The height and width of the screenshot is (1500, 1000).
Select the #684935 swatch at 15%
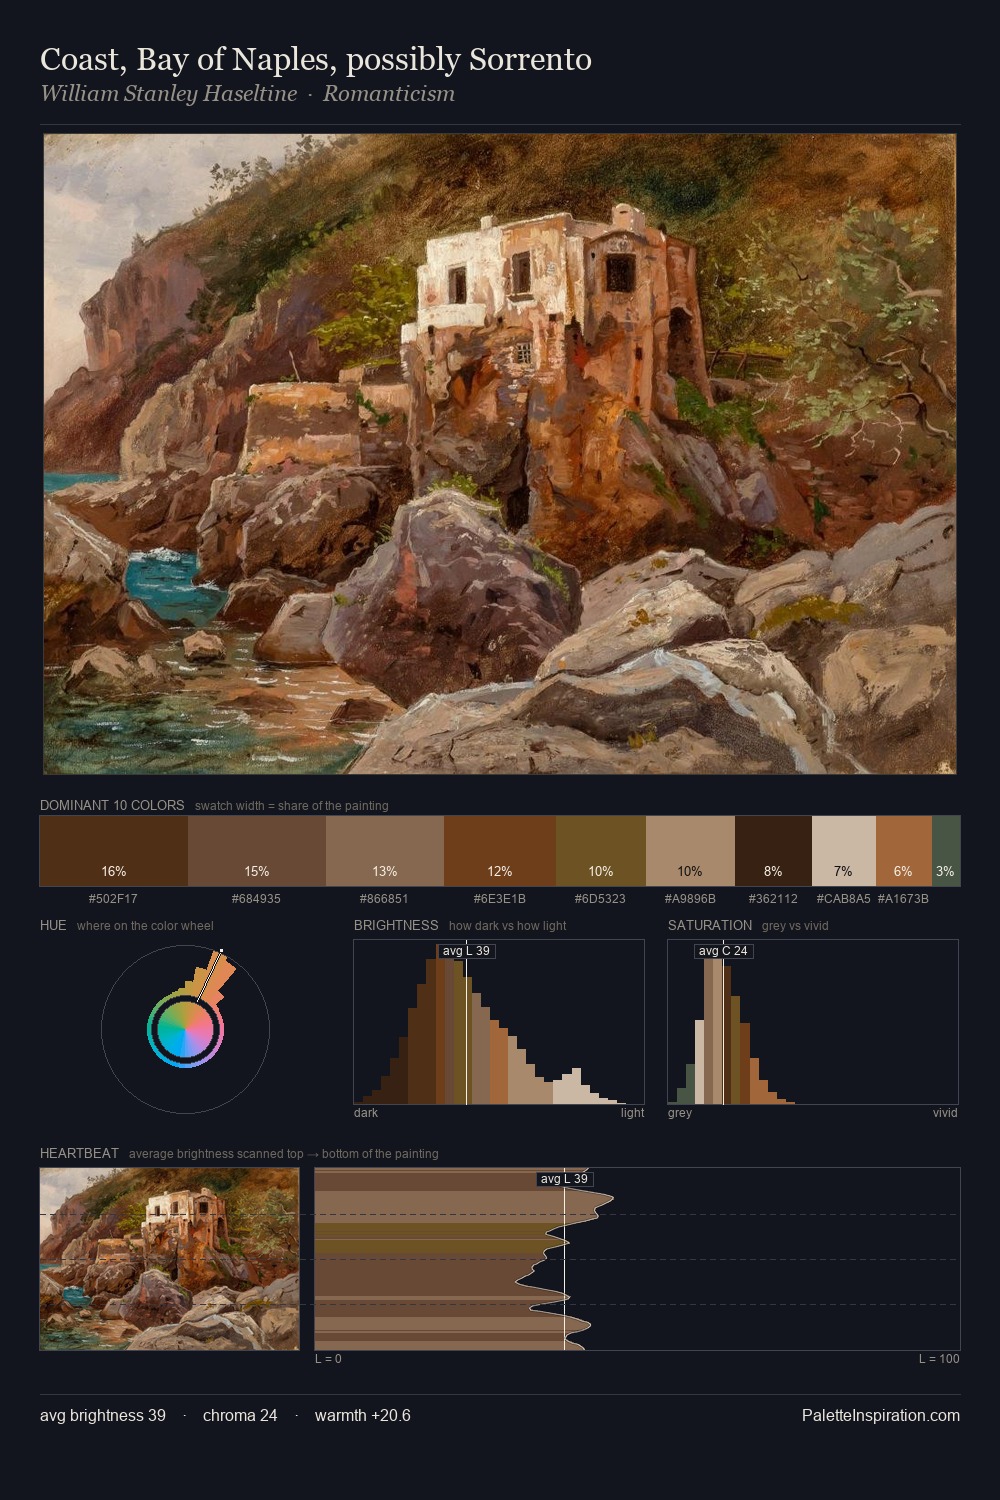tap(257, 851)
